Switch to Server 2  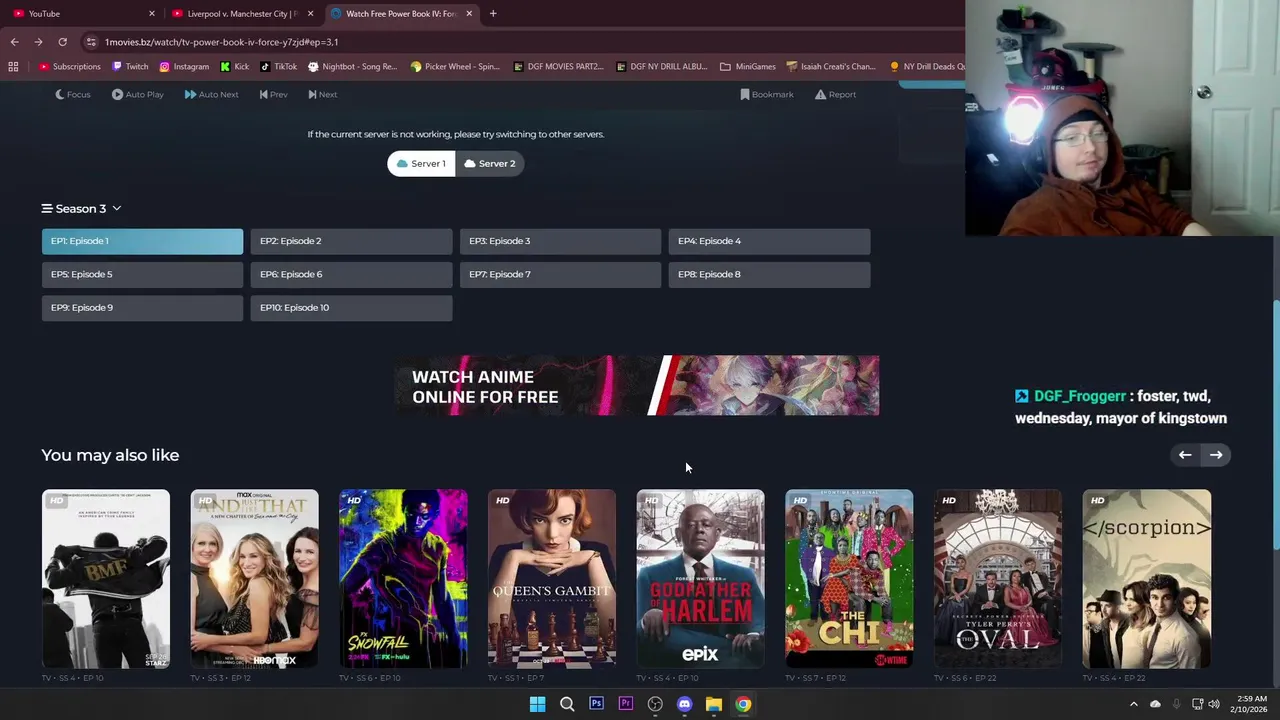pyautogui.click(x=490, y=163)
